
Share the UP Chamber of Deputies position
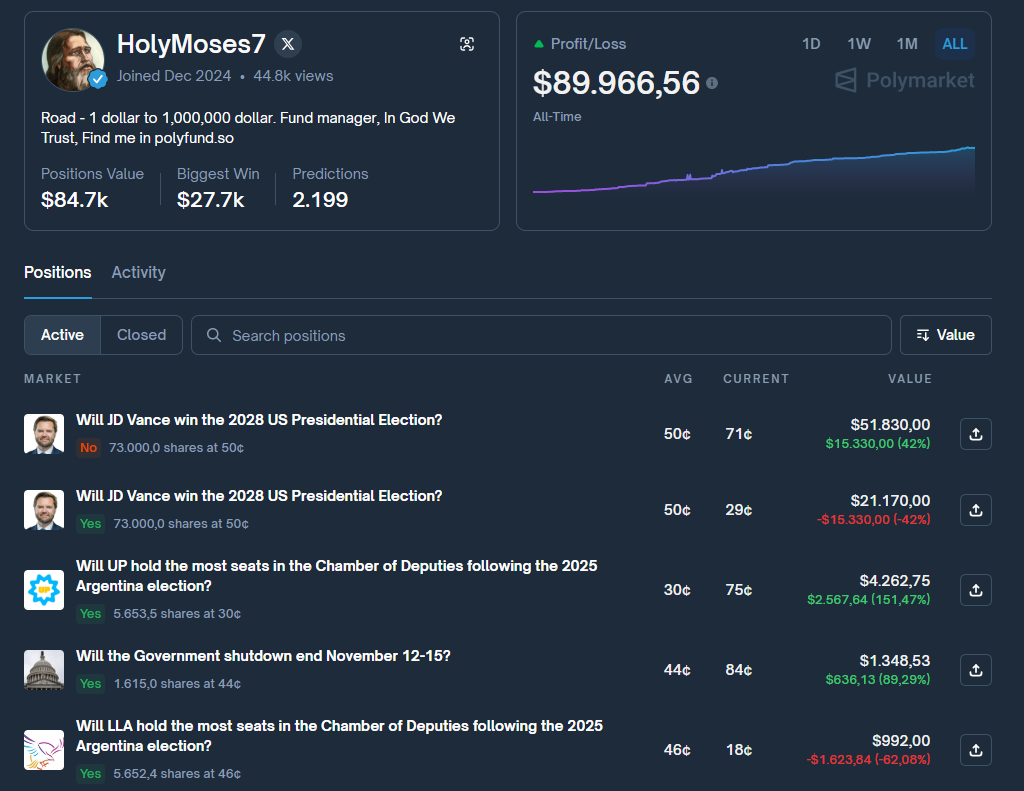pos(976,590)
